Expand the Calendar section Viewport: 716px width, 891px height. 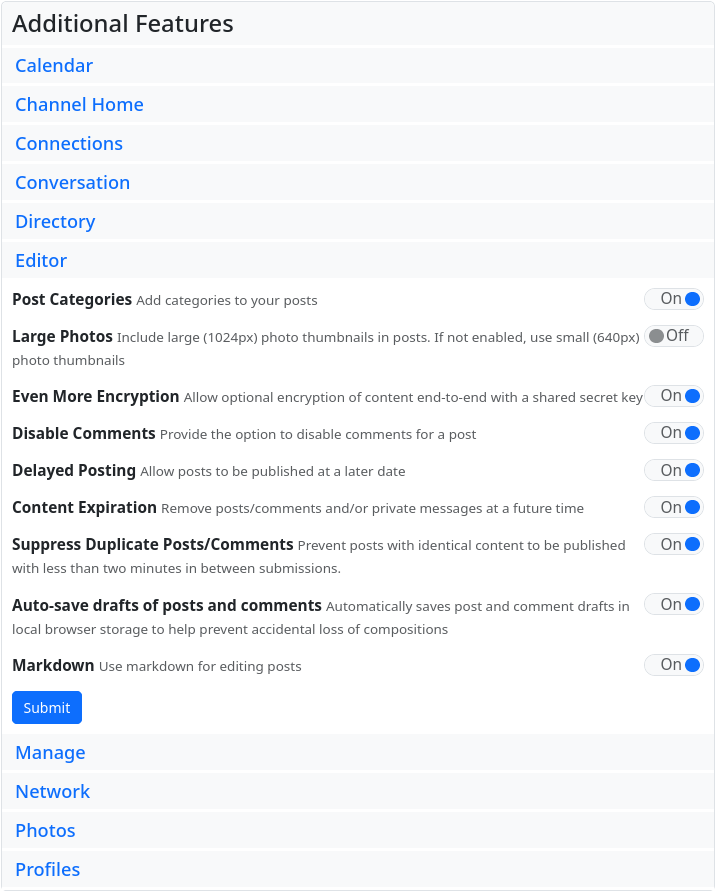pyautogui.click(x=54, y=66)
